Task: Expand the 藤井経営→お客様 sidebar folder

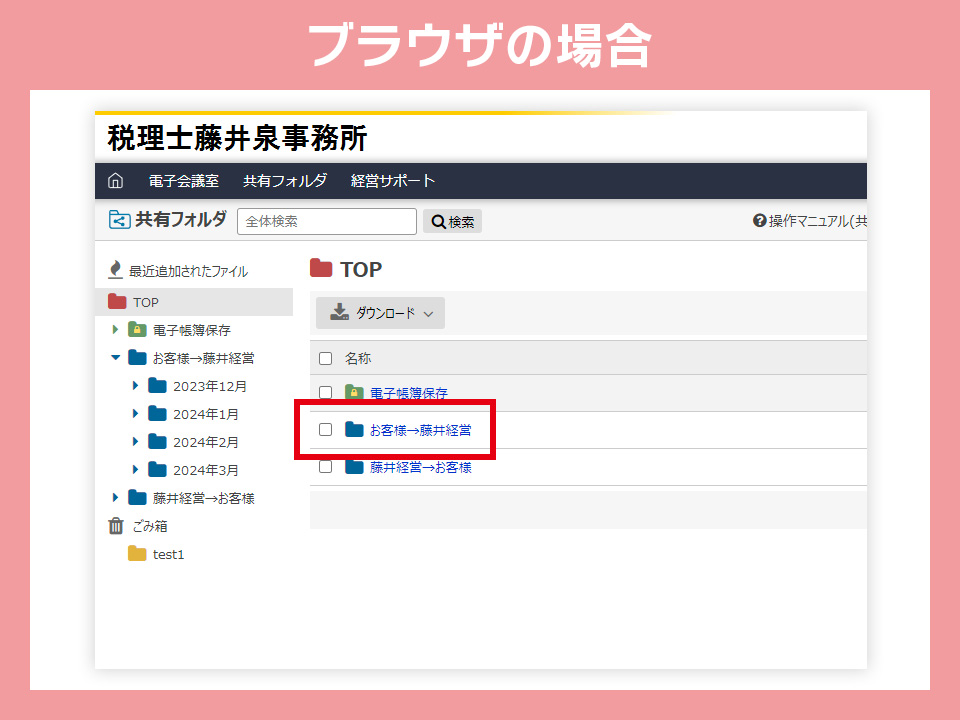Action: click(115, 498)
